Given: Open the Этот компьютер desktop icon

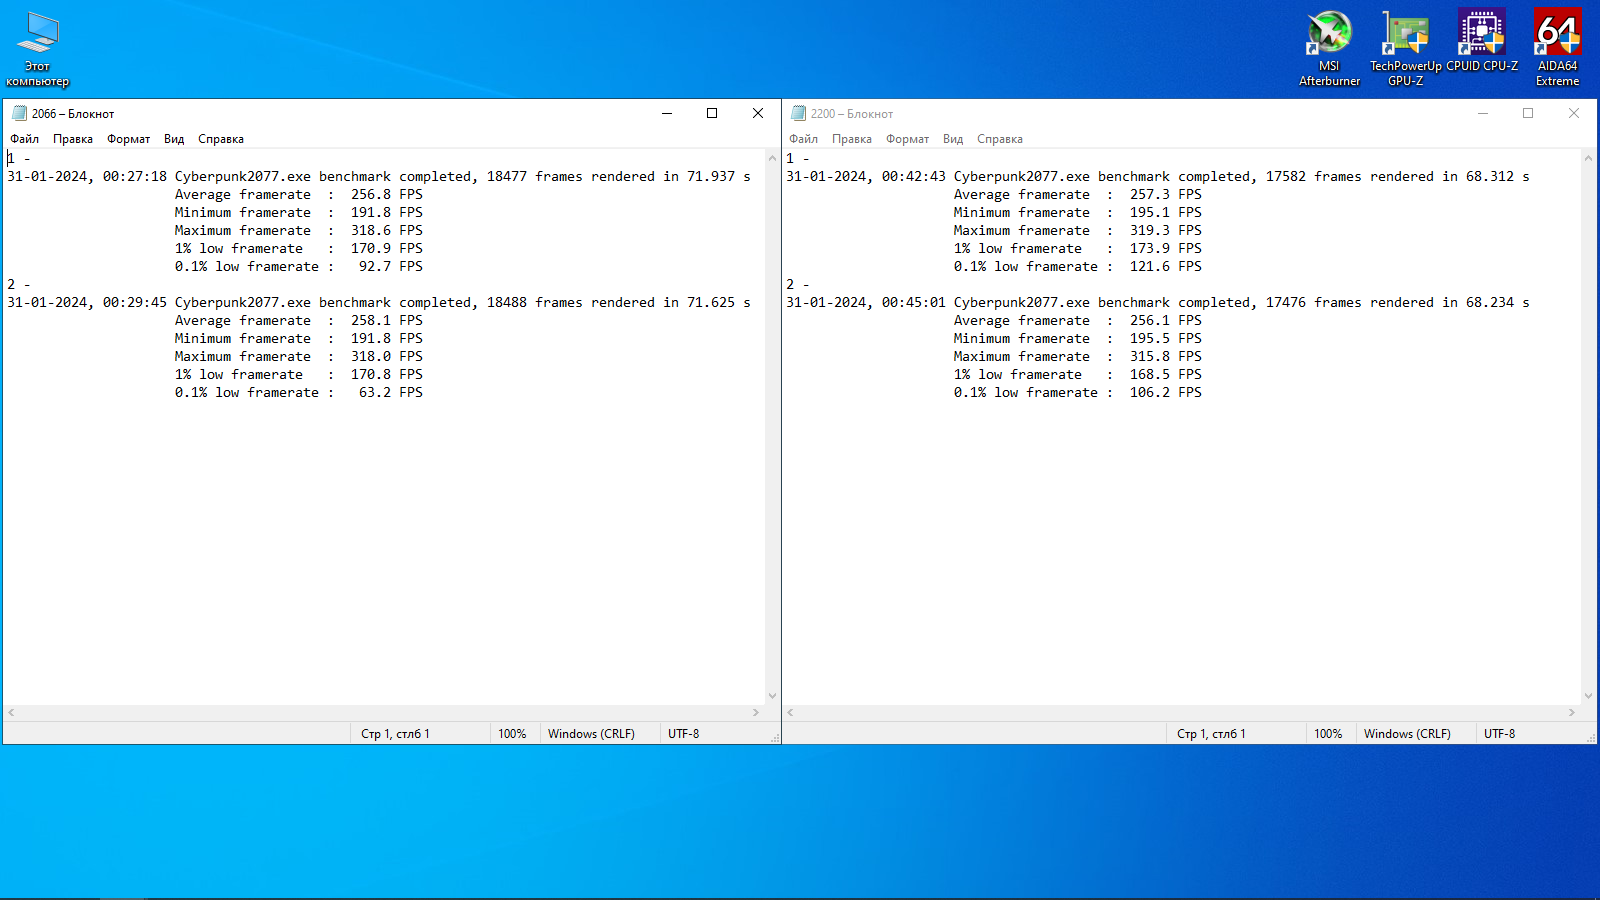Looking at the screenshot, I should click(38, 49).
